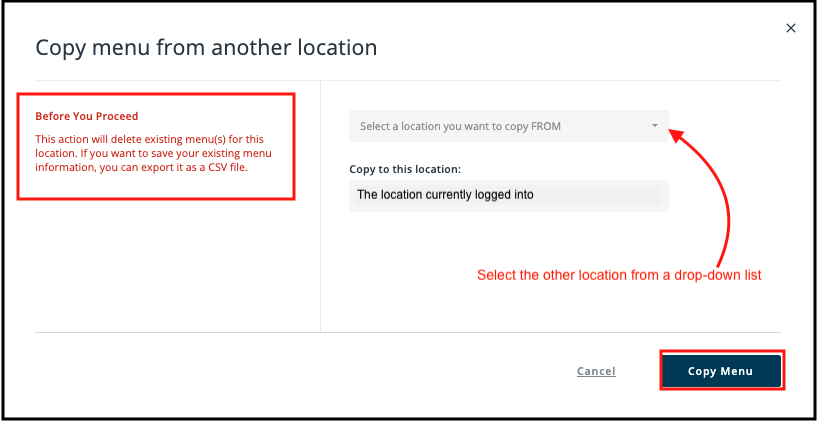The width and height of the screenshot is (817, 421).
Task: Click the Cancel link
Action: (596, 371)
